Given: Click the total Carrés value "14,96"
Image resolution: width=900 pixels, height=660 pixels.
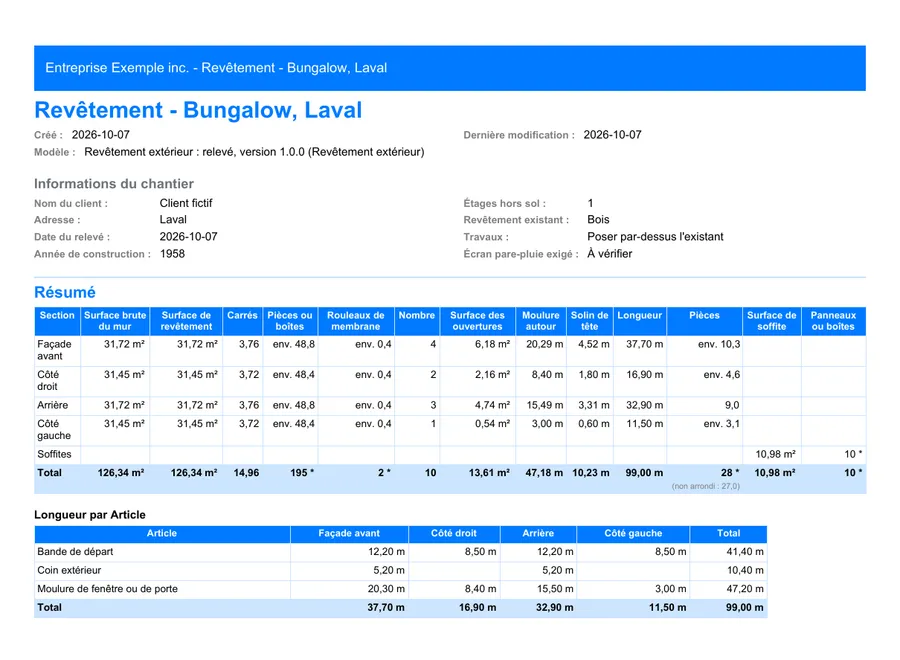Looking at the screenshot, I should tap(246, 473).
